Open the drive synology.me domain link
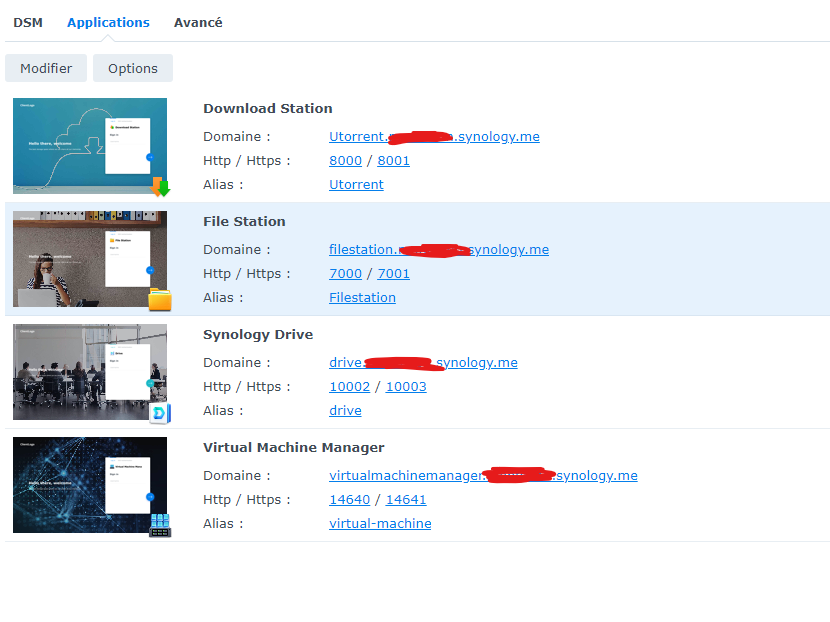This screenshot has width=830, height=622. pyautogui.click(x=423, y=363)
